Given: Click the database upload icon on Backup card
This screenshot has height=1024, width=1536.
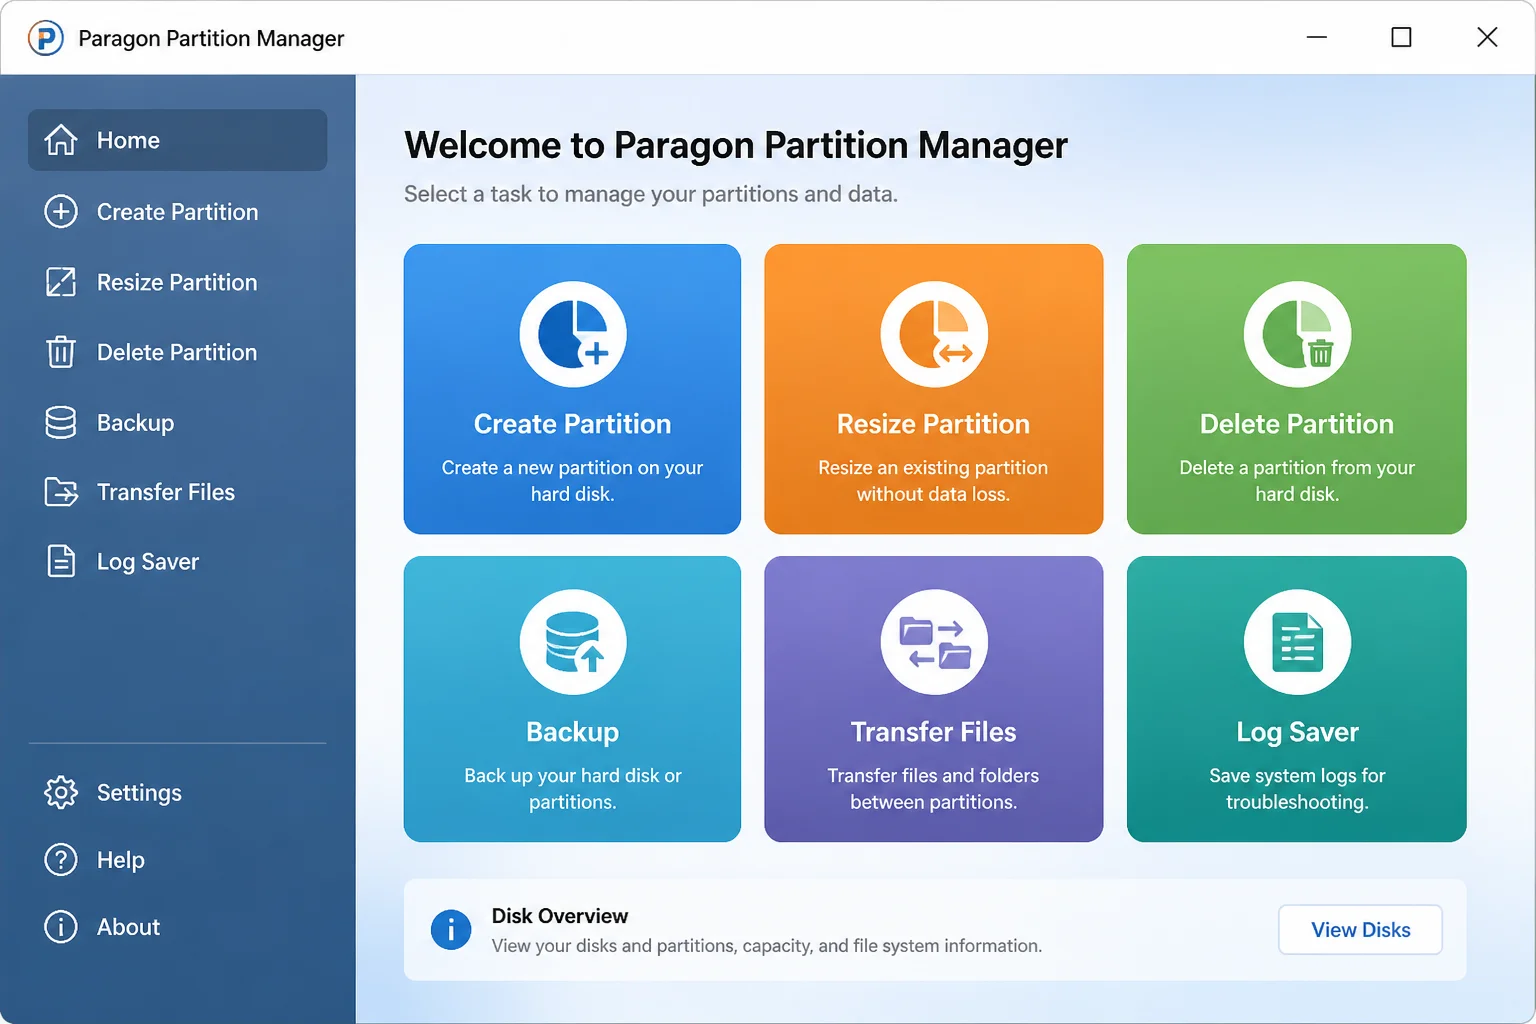Looking at the screenshot, I should [x=573, y=642].
